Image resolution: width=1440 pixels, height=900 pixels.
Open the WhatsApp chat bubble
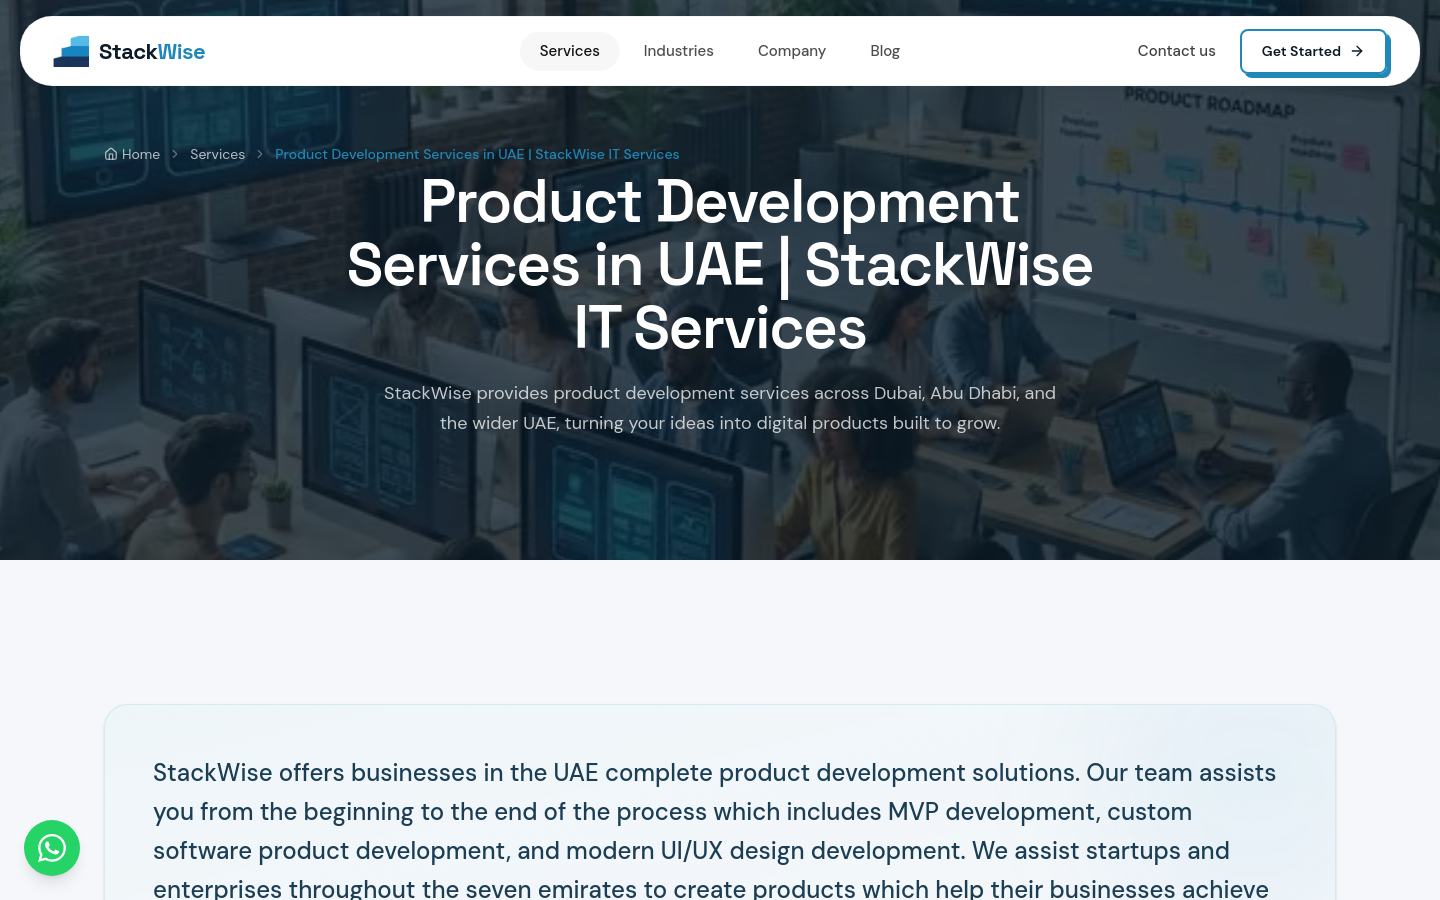point(52,848)
